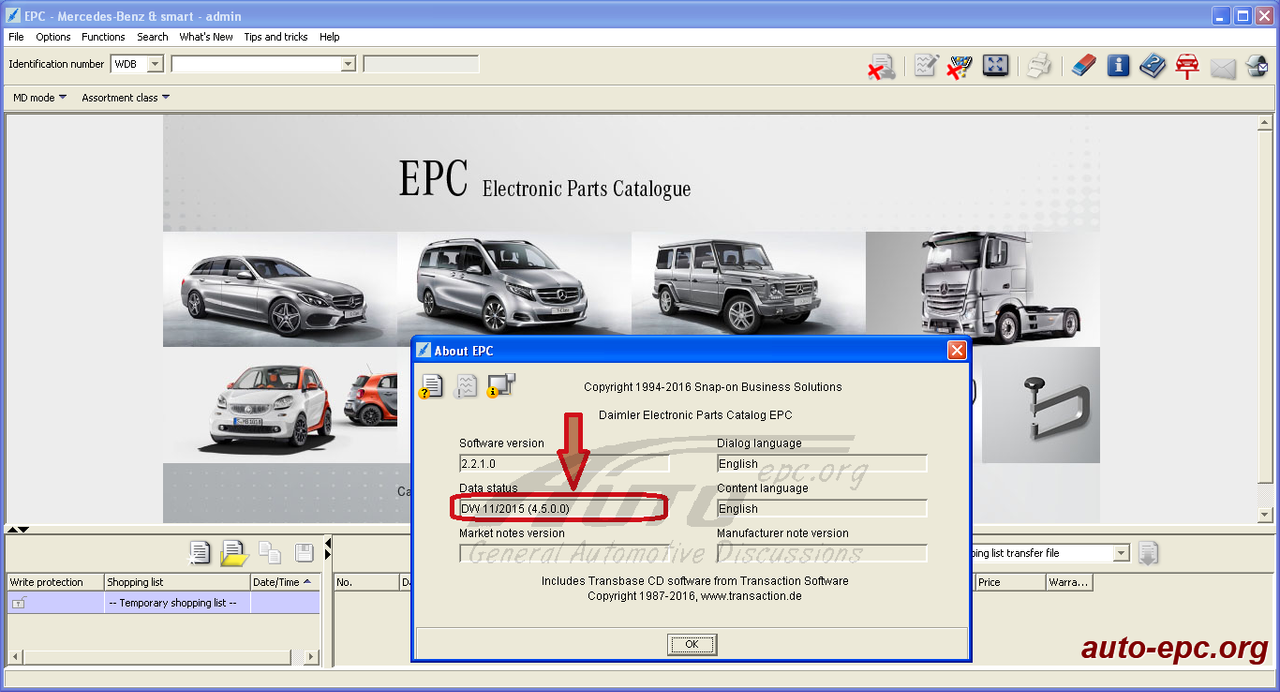
Task: Click the new shopping list icon
Action: click(200, 552)
